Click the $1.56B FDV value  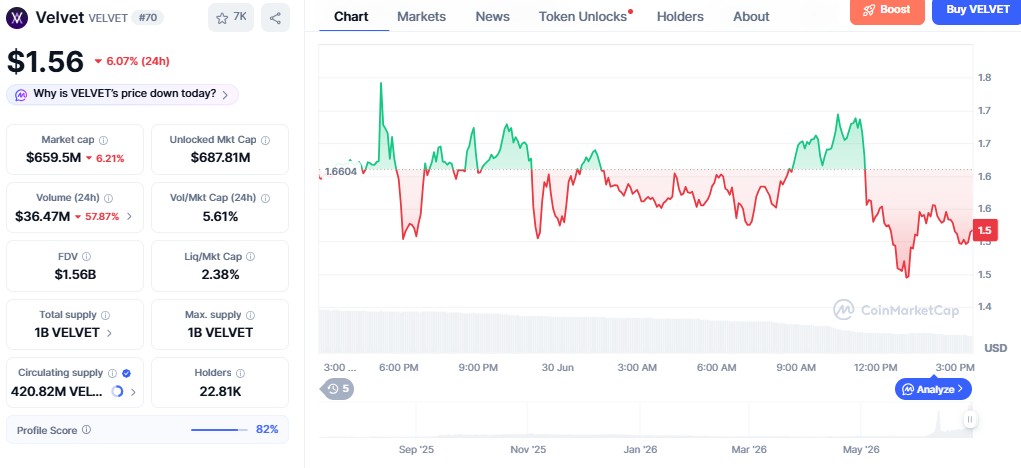75,275
